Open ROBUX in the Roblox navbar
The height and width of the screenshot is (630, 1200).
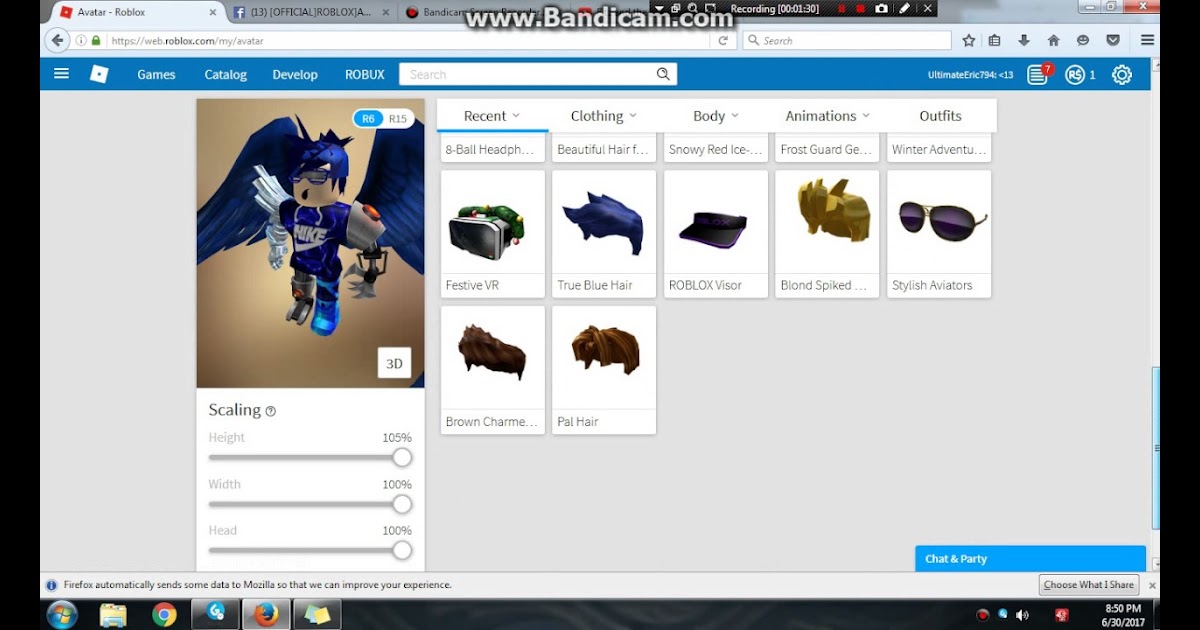(365, 74)
